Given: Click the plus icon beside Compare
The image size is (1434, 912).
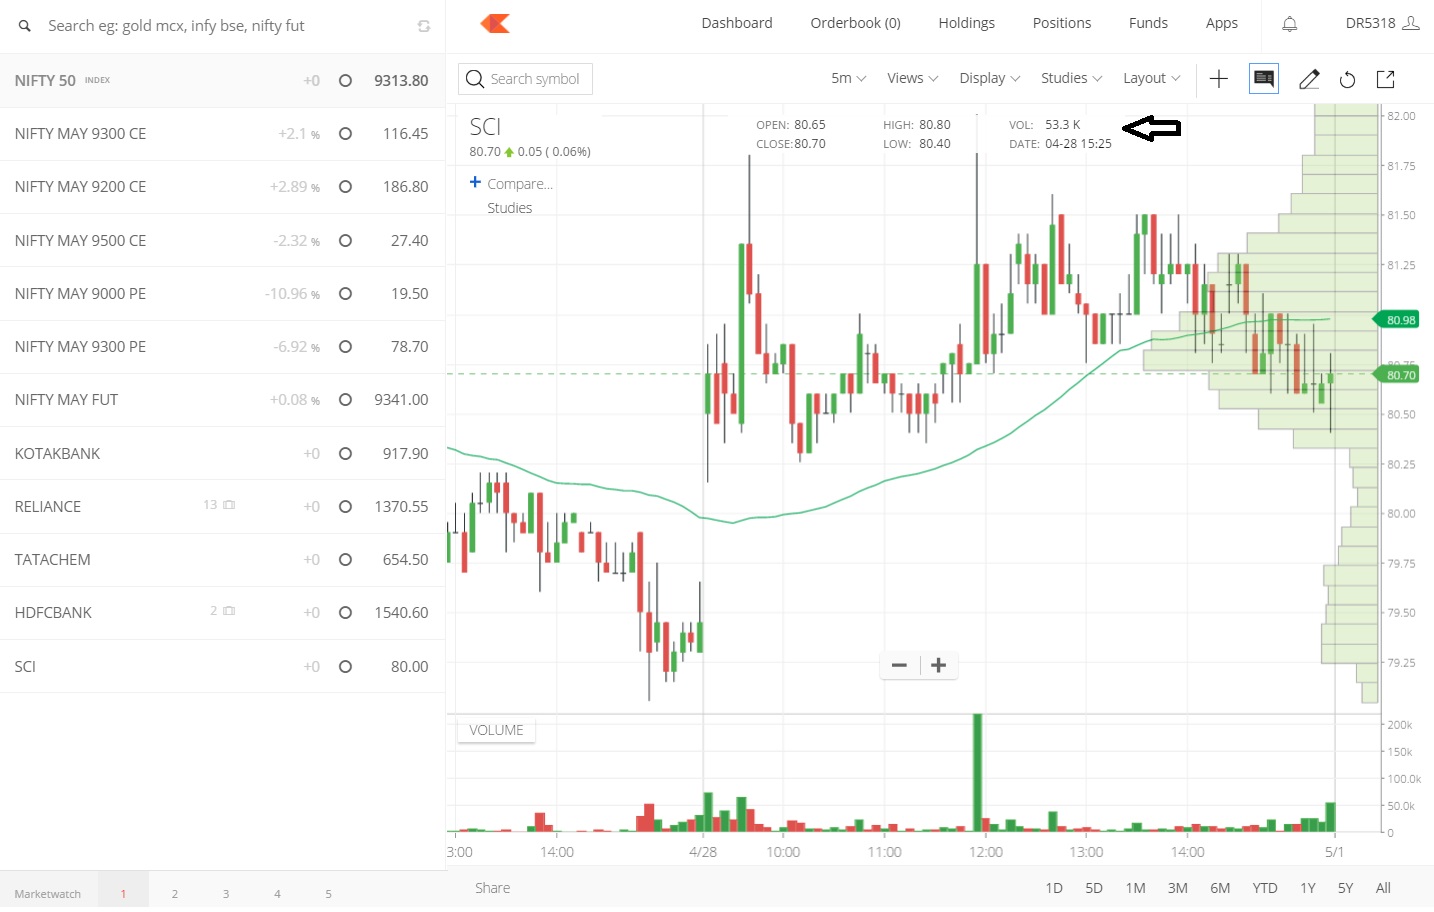Looking at the screenshot, I should click(476, 182).
